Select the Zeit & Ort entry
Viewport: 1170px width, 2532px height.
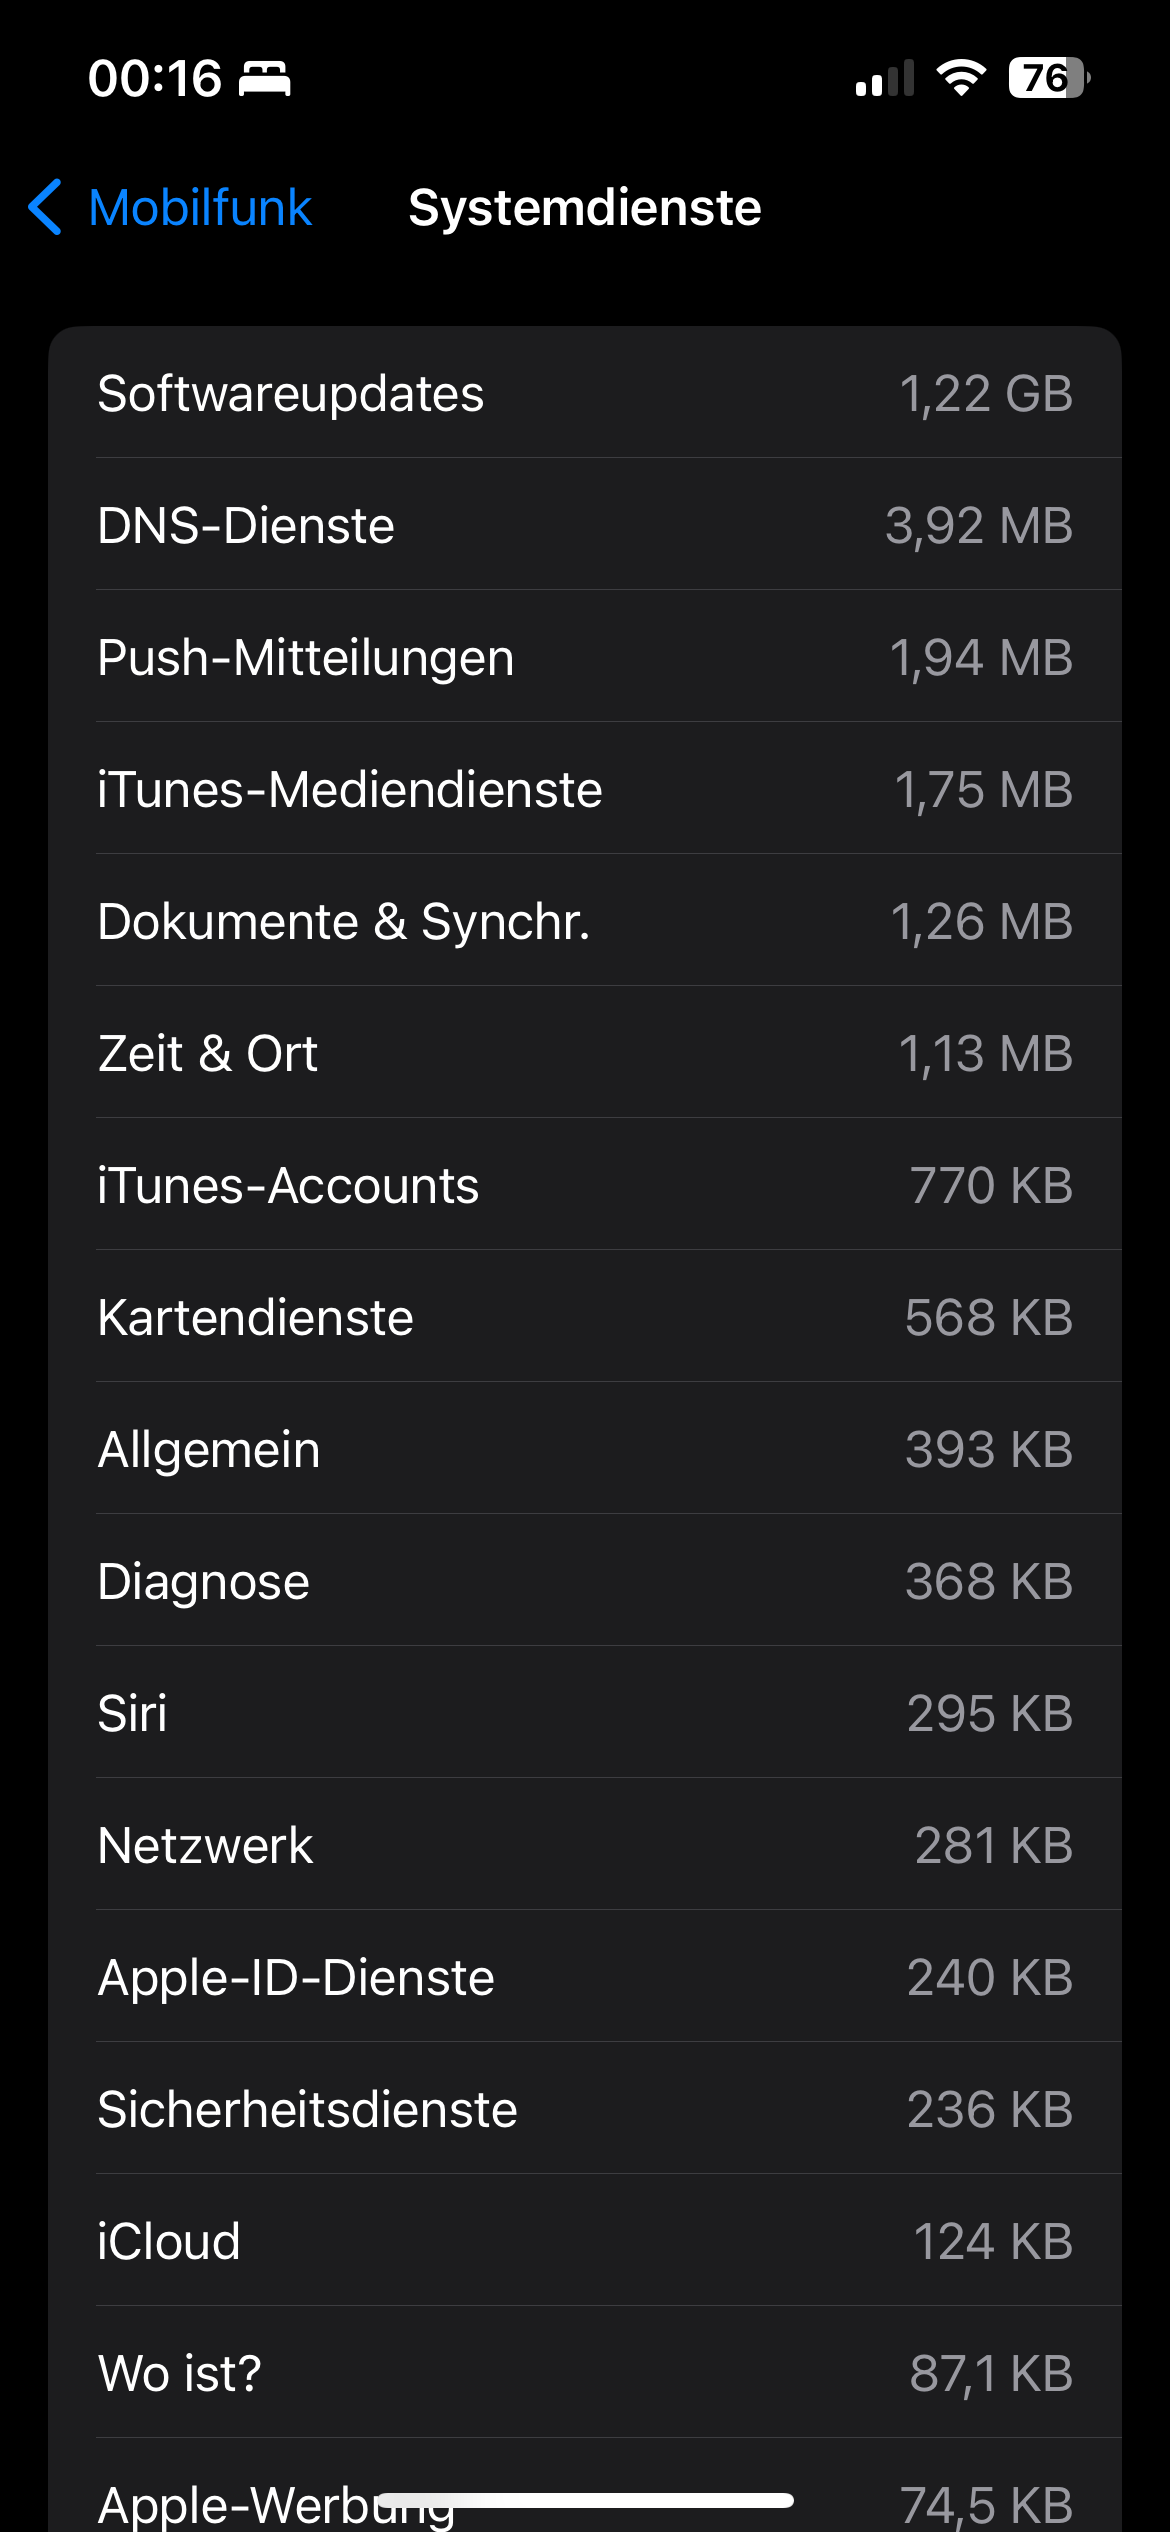click(x=585, y=1053)
